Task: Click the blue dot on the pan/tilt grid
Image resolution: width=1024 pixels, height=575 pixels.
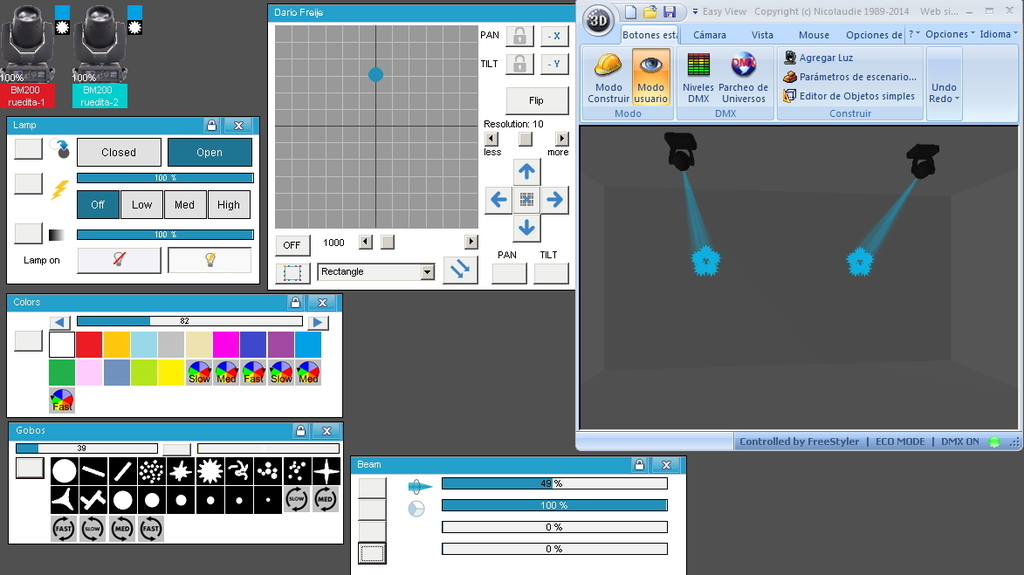Action: pos(376,74)
